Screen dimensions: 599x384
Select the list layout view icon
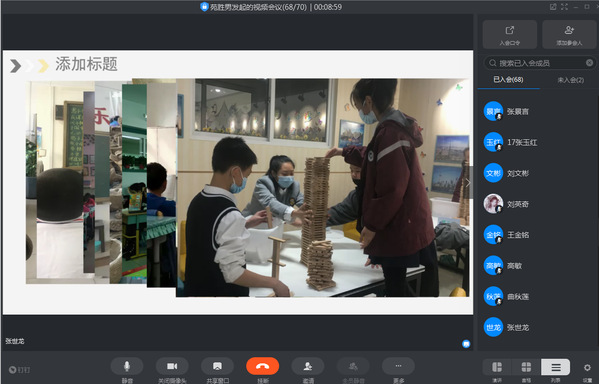(x=555, y=367)
